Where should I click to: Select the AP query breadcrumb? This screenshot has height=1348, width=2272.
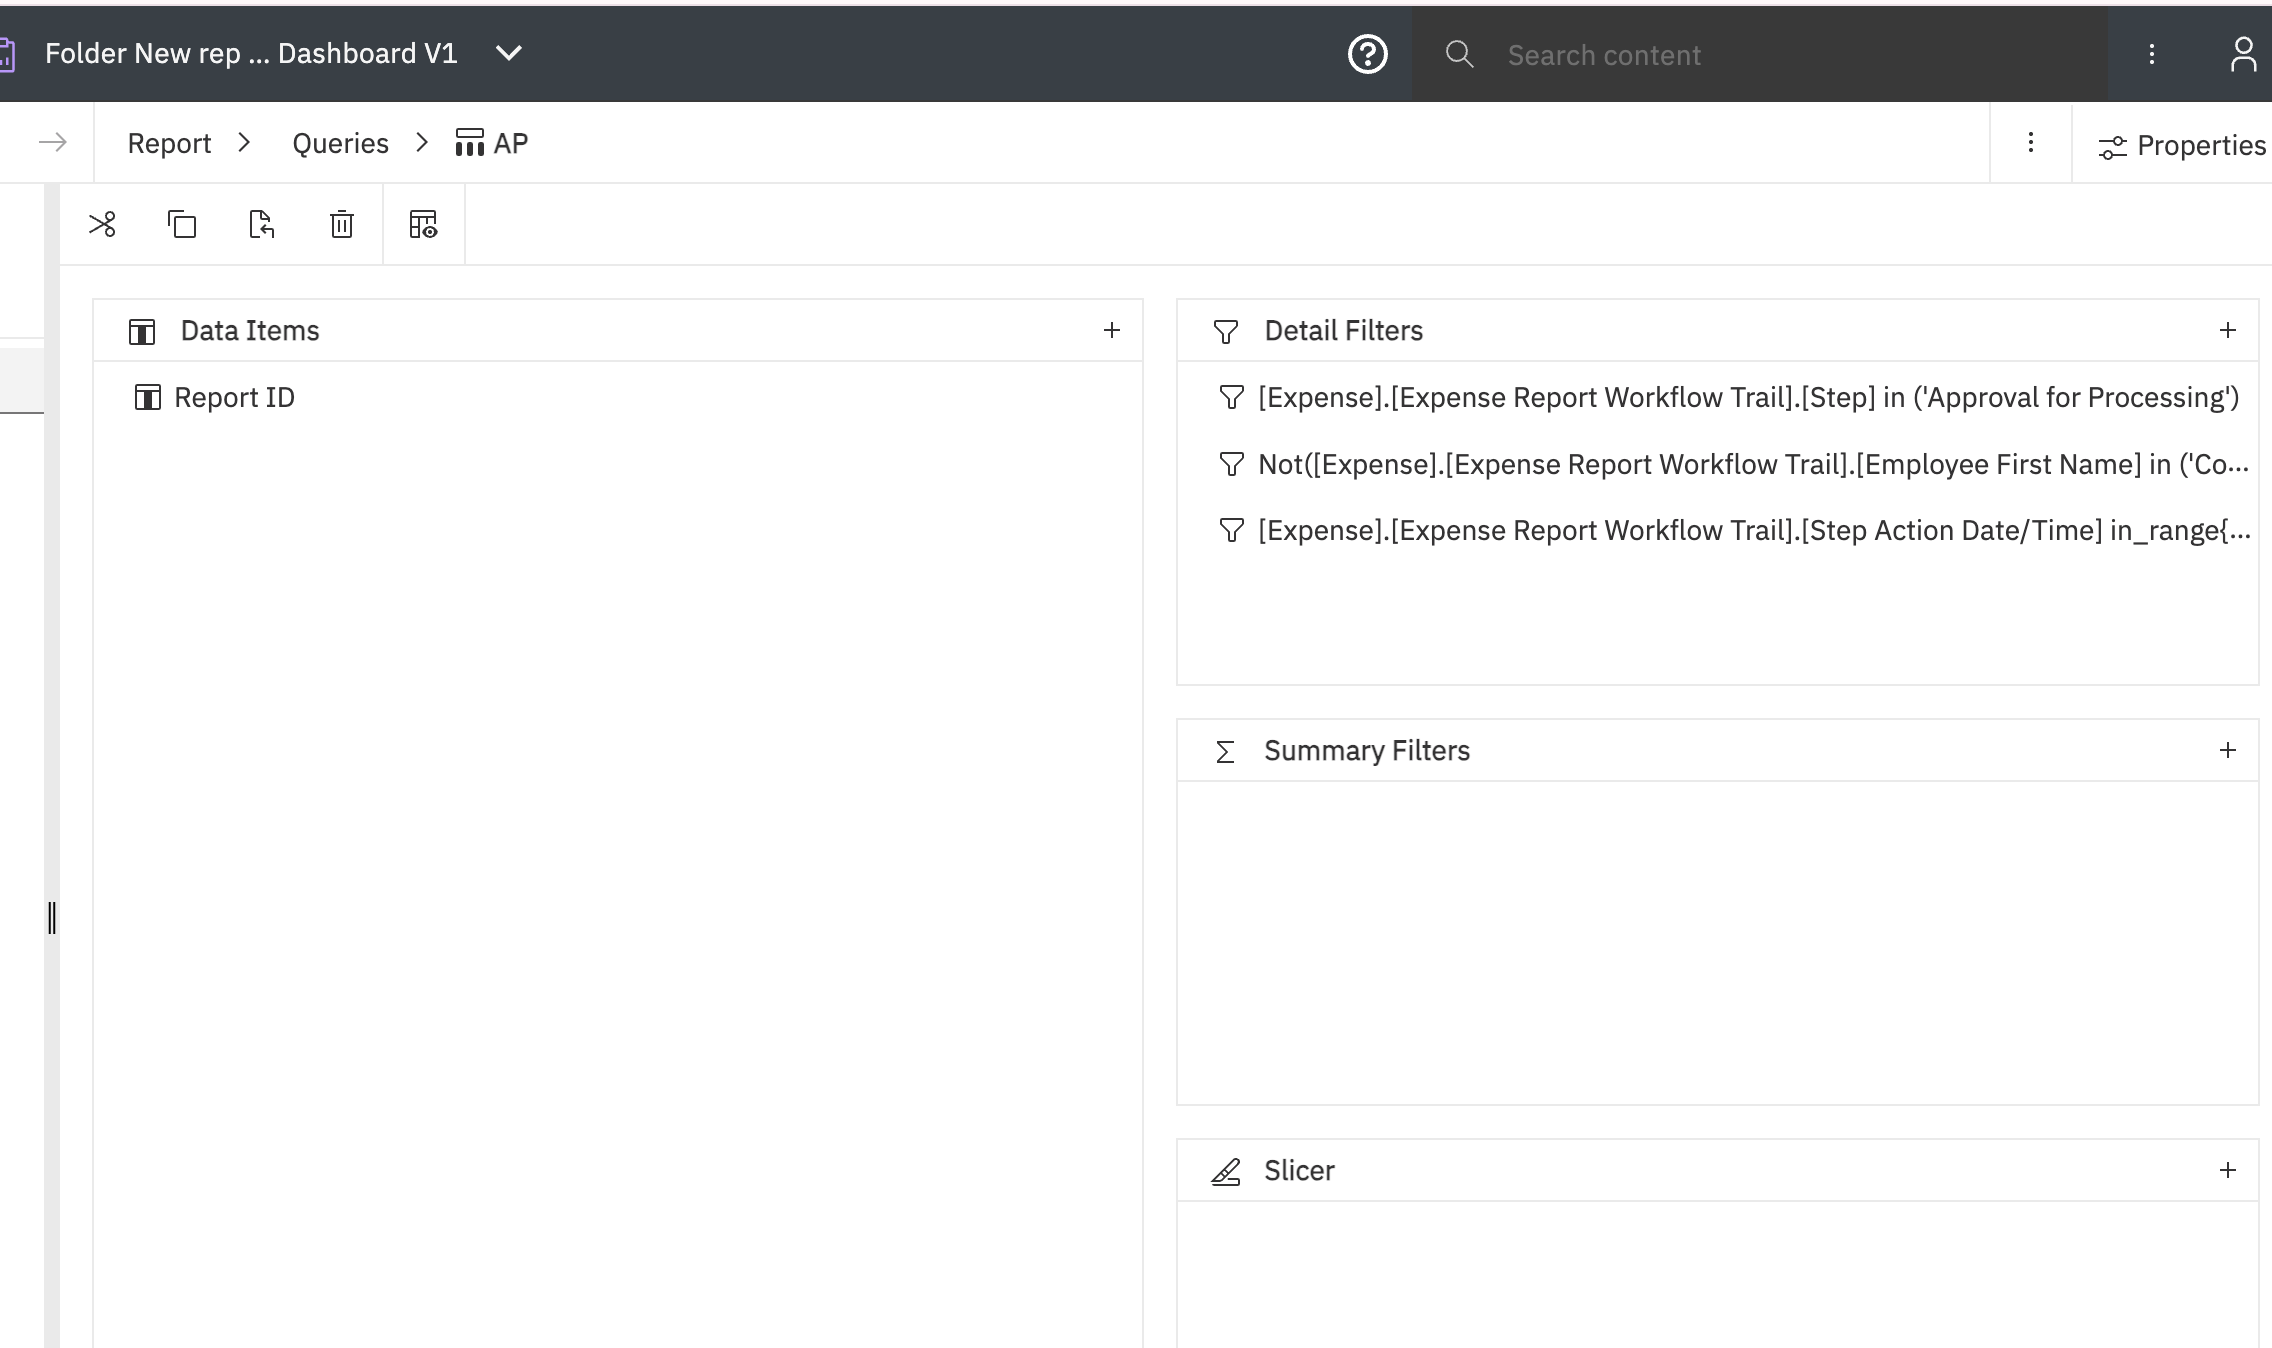(492, 144)
